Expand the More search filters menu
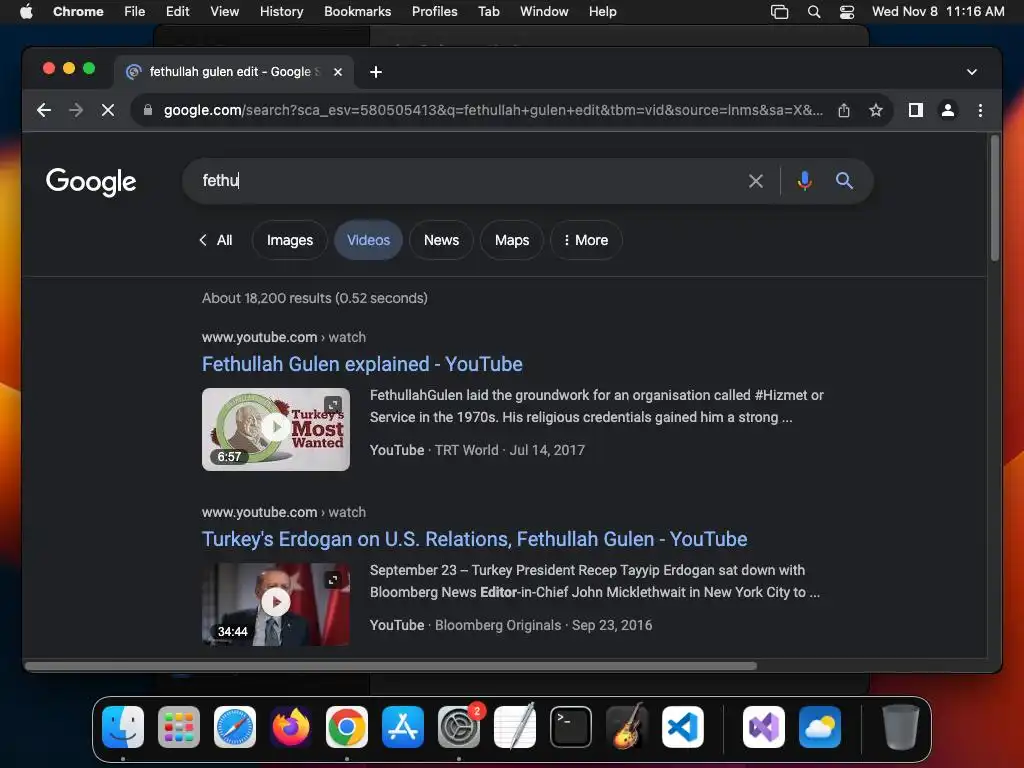Image resolution: width=1024 pixels, height=768 pixels. point(586,240)
